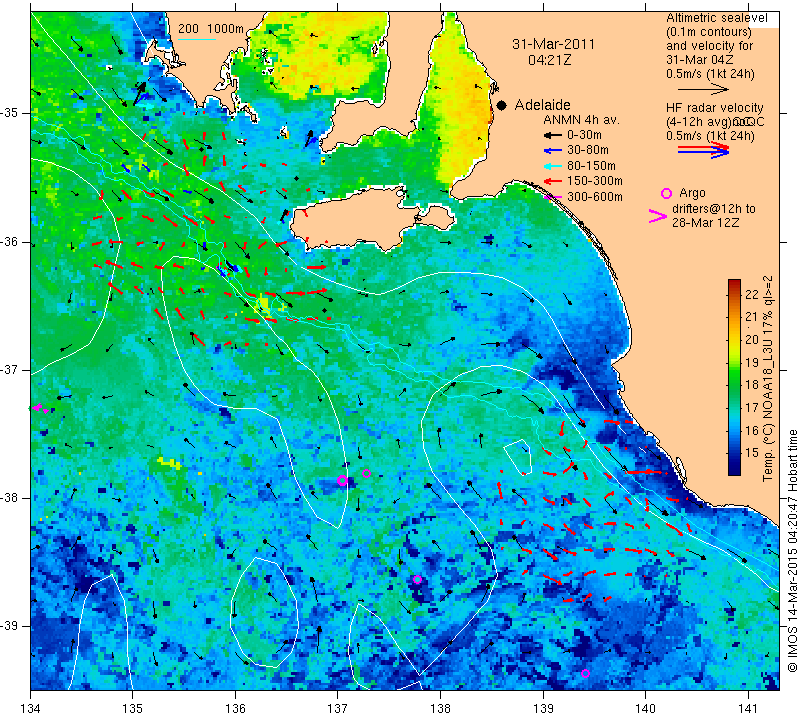
Task: Click the red and blue HF radar arrows
Action: 703,150
